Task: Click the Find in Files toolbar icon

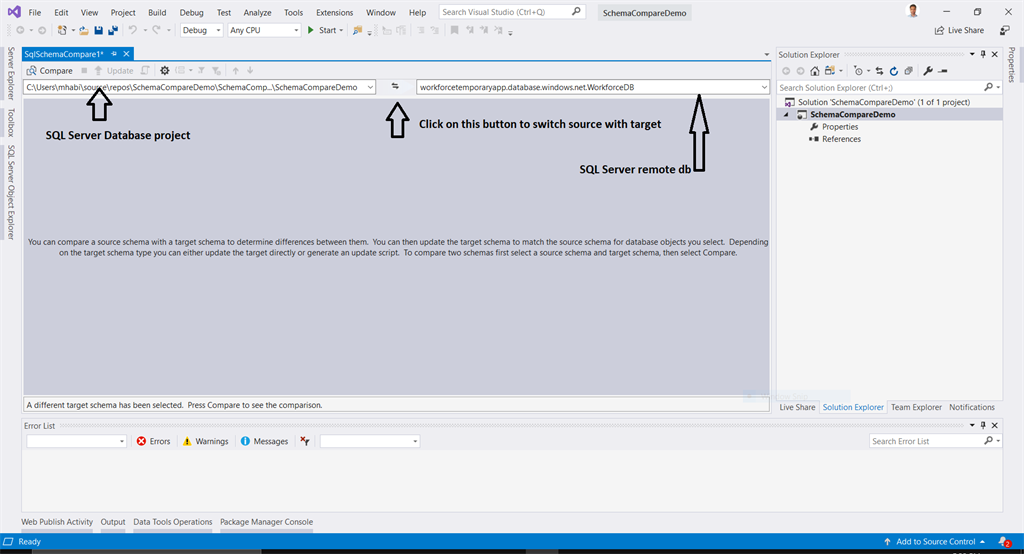Action: 357,30
